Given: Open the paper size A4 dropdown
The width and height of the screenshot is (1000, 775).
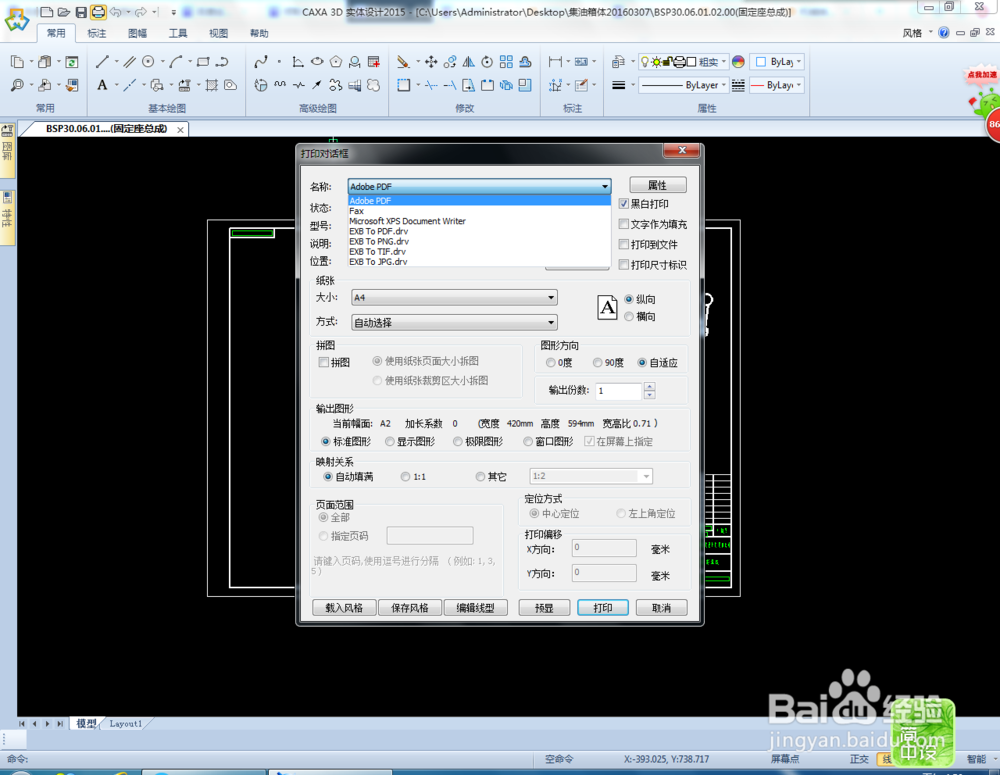Looking at the screenshot, I should point(454,297).
